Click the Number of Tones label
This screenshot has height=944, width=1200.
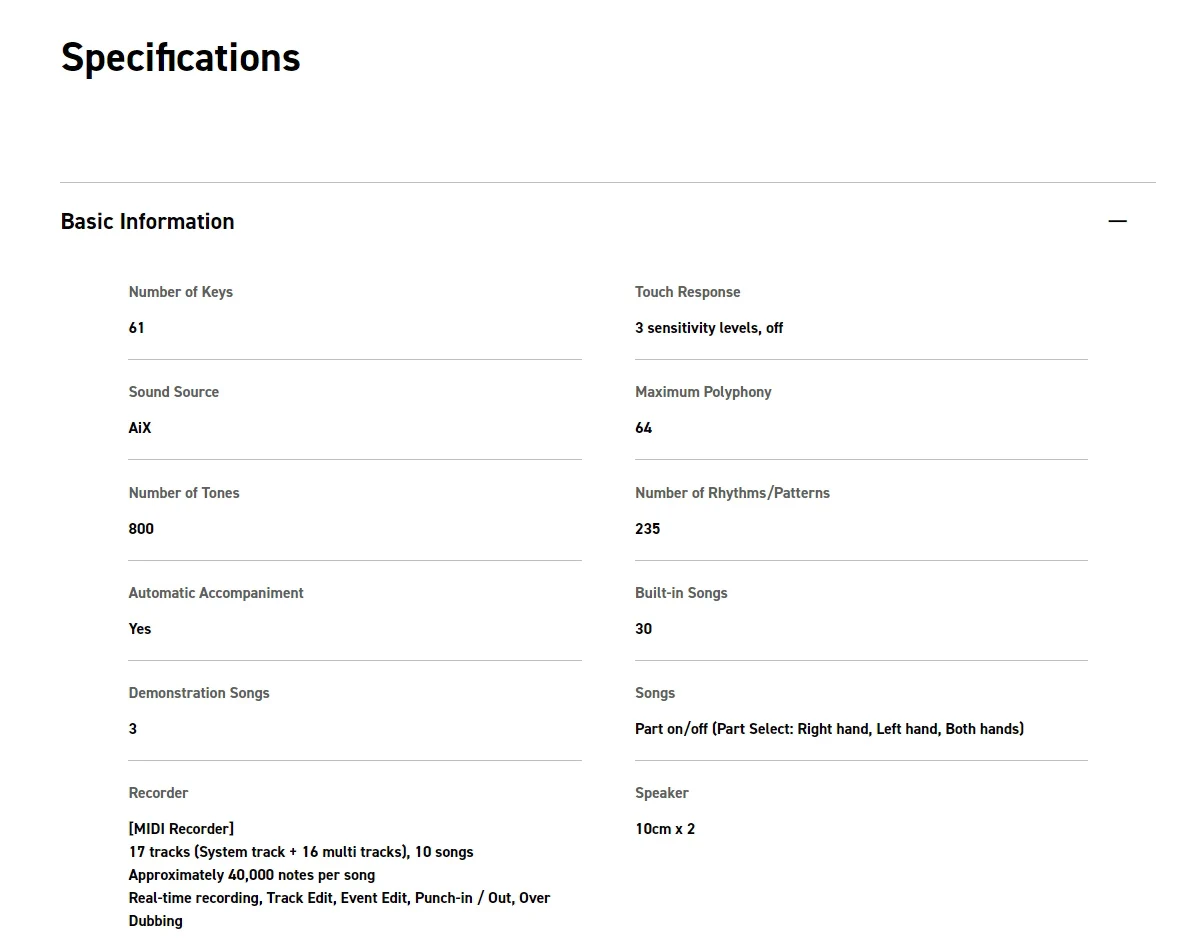pyautogui.click(x=184, y=493)
